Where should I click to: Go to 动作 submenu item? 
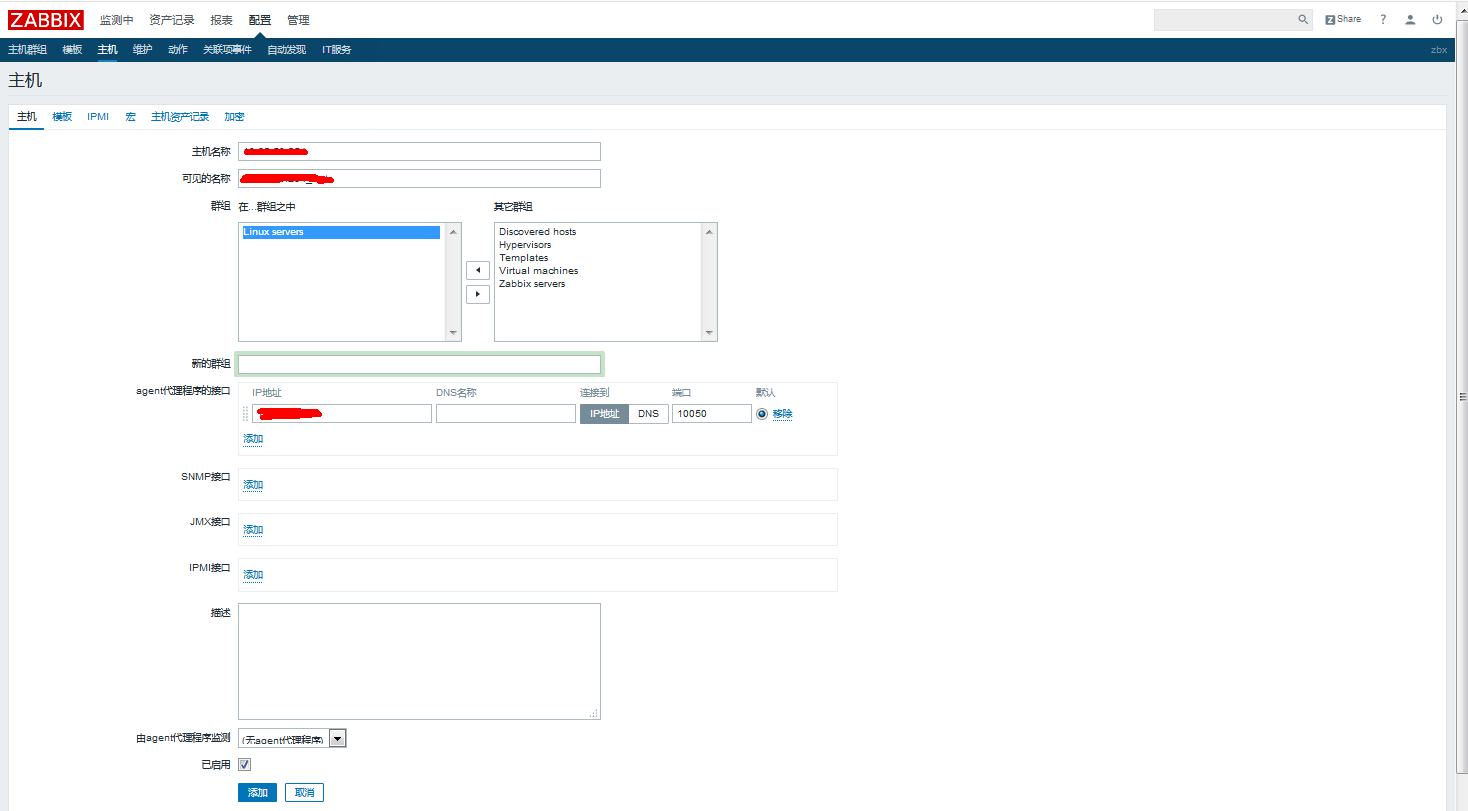click(x=177, y=50)
